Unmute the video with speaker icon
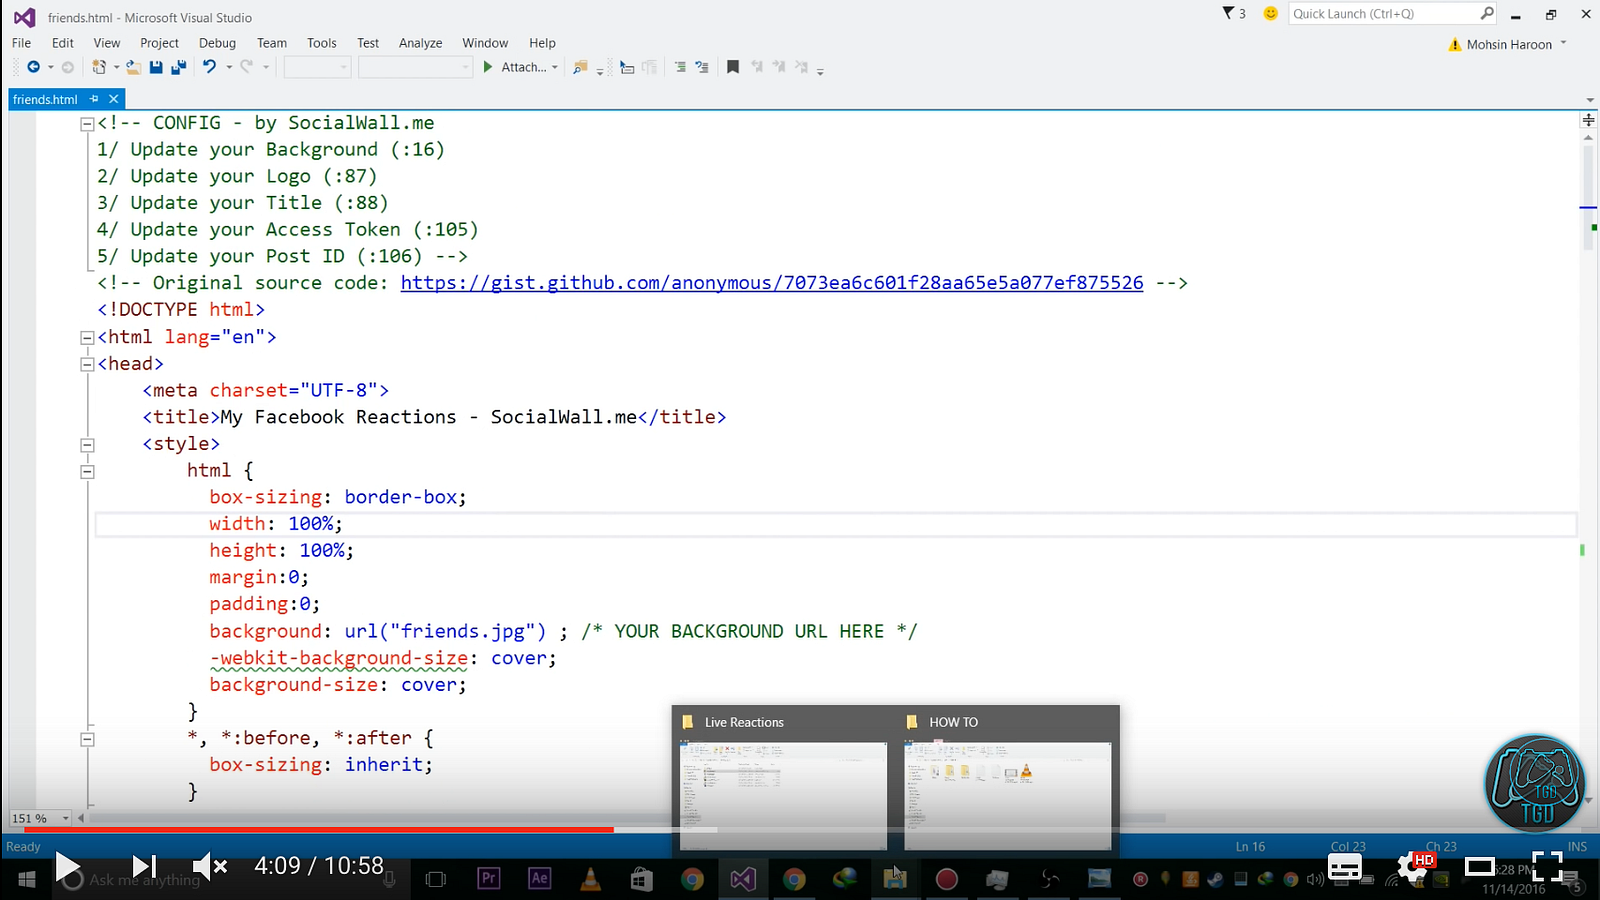The height and width of the screenshot is (900, 1600). click(x=209, y=866)
